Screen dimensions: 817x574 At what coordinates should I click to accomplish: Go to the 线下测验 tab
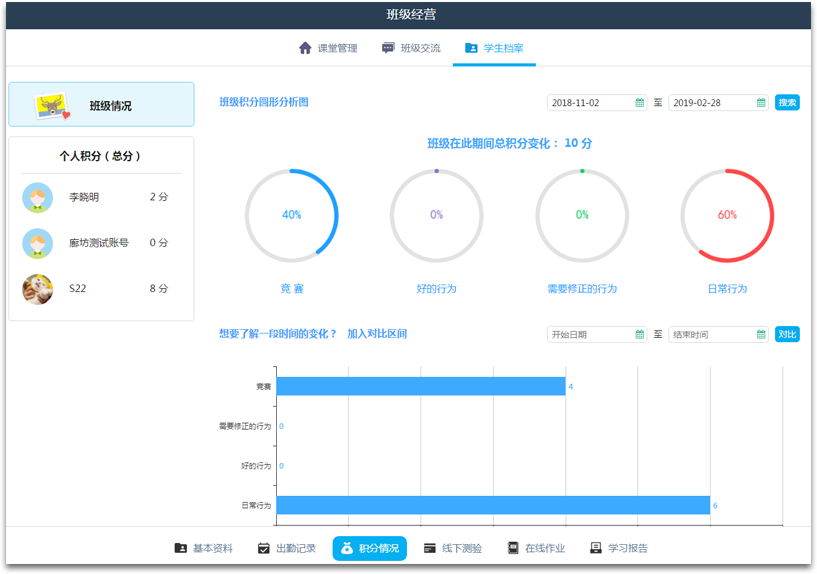(452, 548)
